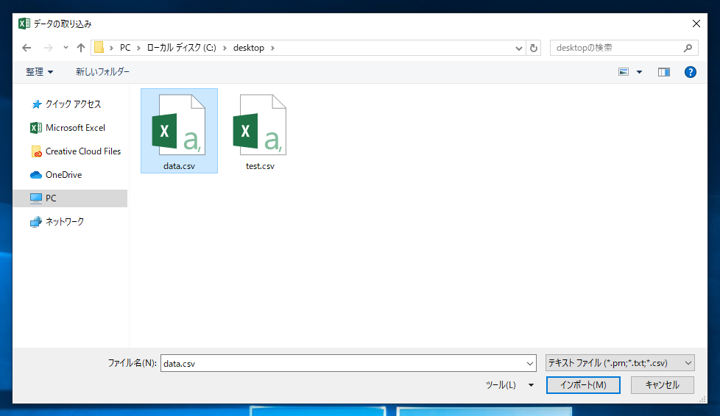Click the folder icon in address bar
This screenshot has width=720, height=416.
click(99, 48)
